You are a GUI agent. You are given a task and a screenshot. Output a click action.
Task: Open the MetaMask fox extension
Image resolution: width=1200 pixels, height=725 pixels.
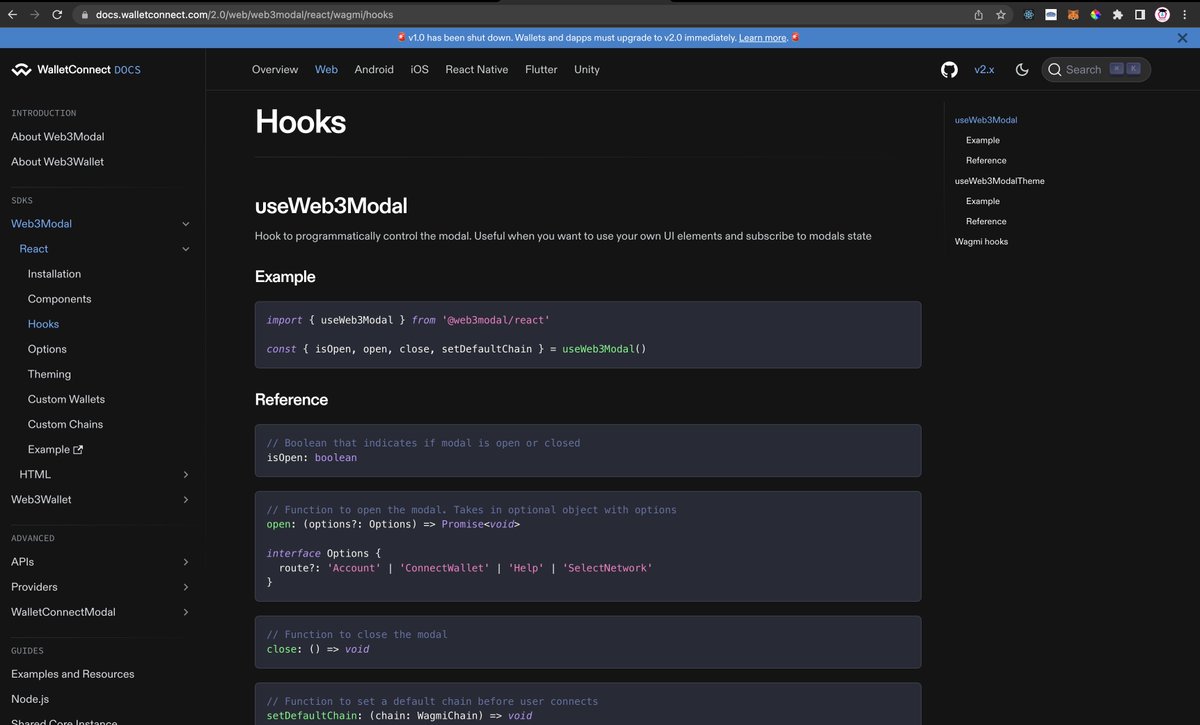(1073, 15)
